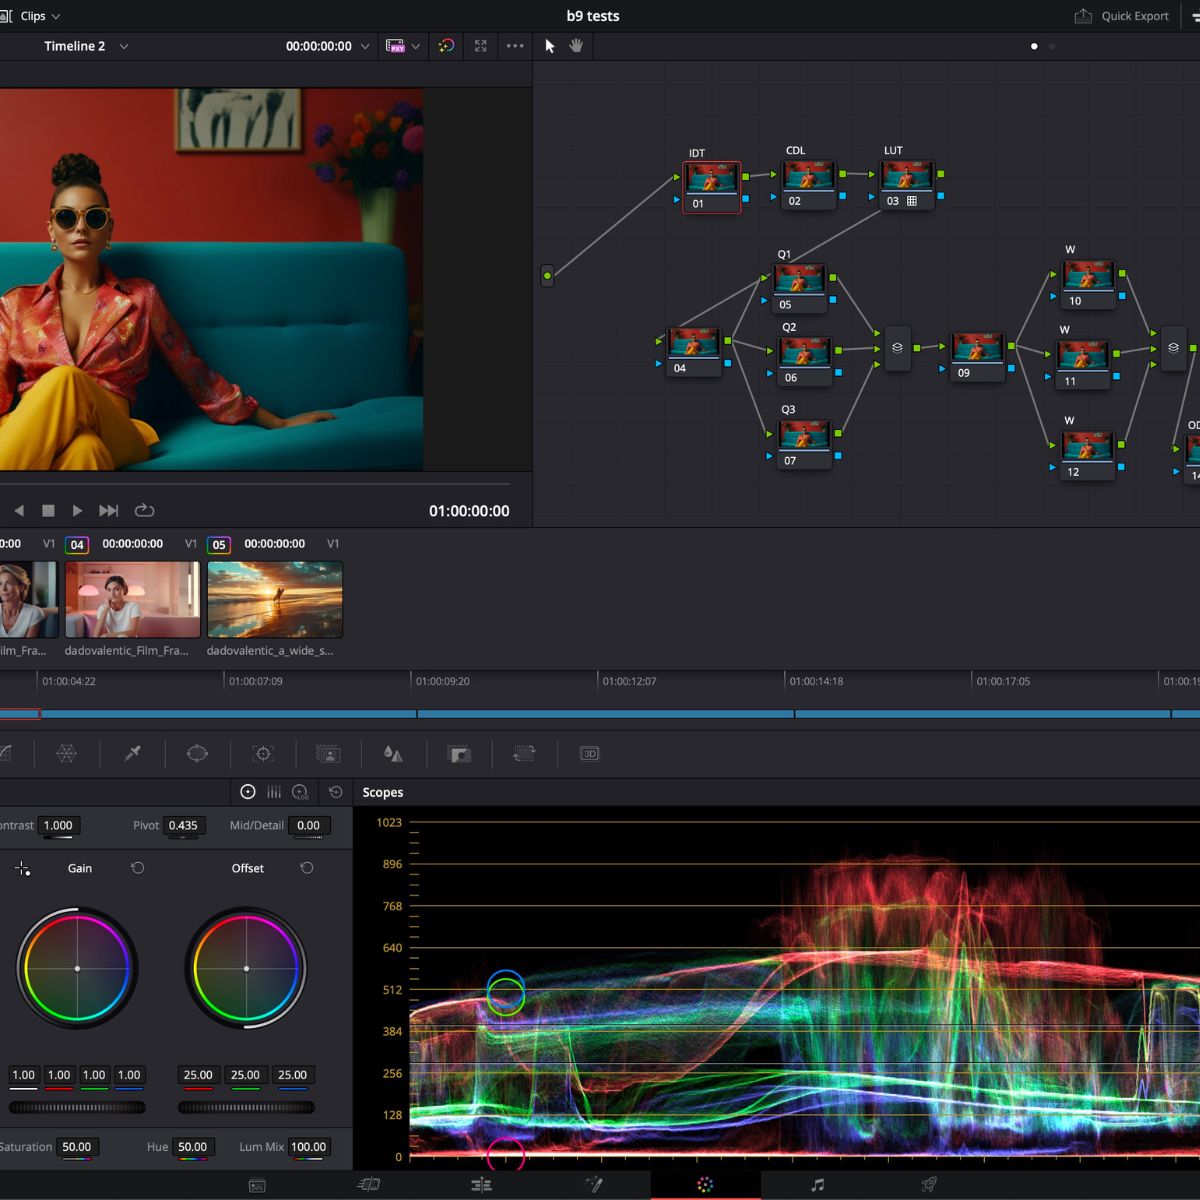Open the viewer timecode dropdown arrow
1200x1200 pixels.
point(365,46)
